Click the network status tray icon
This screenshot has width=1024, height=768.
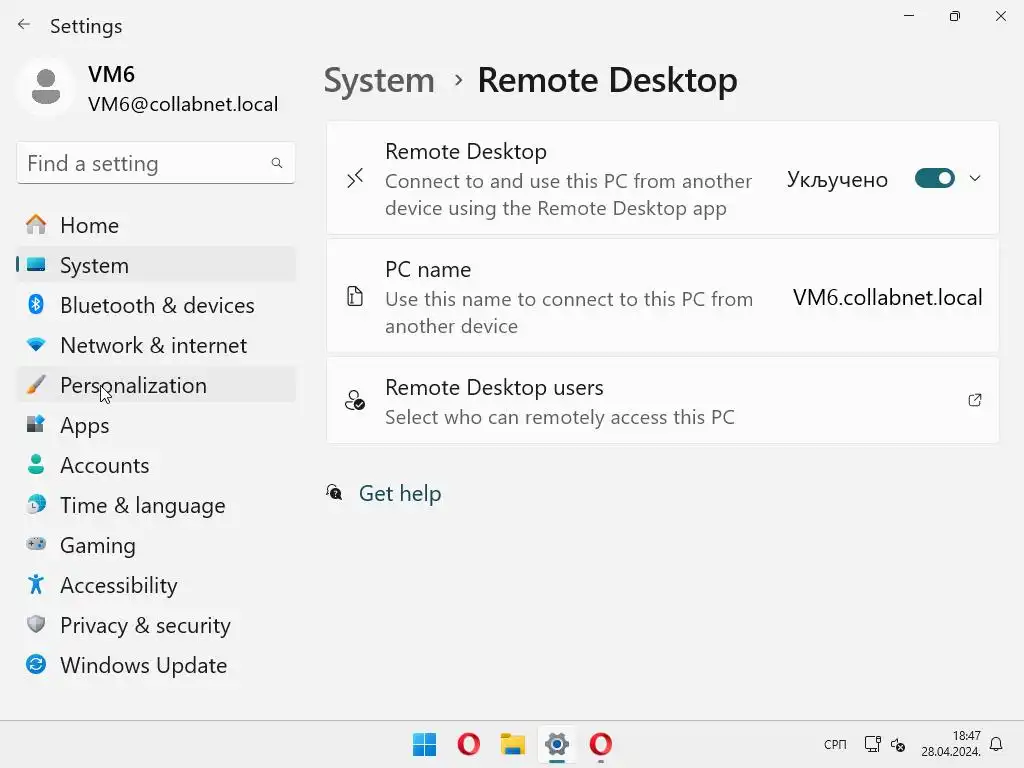point(872,744)
